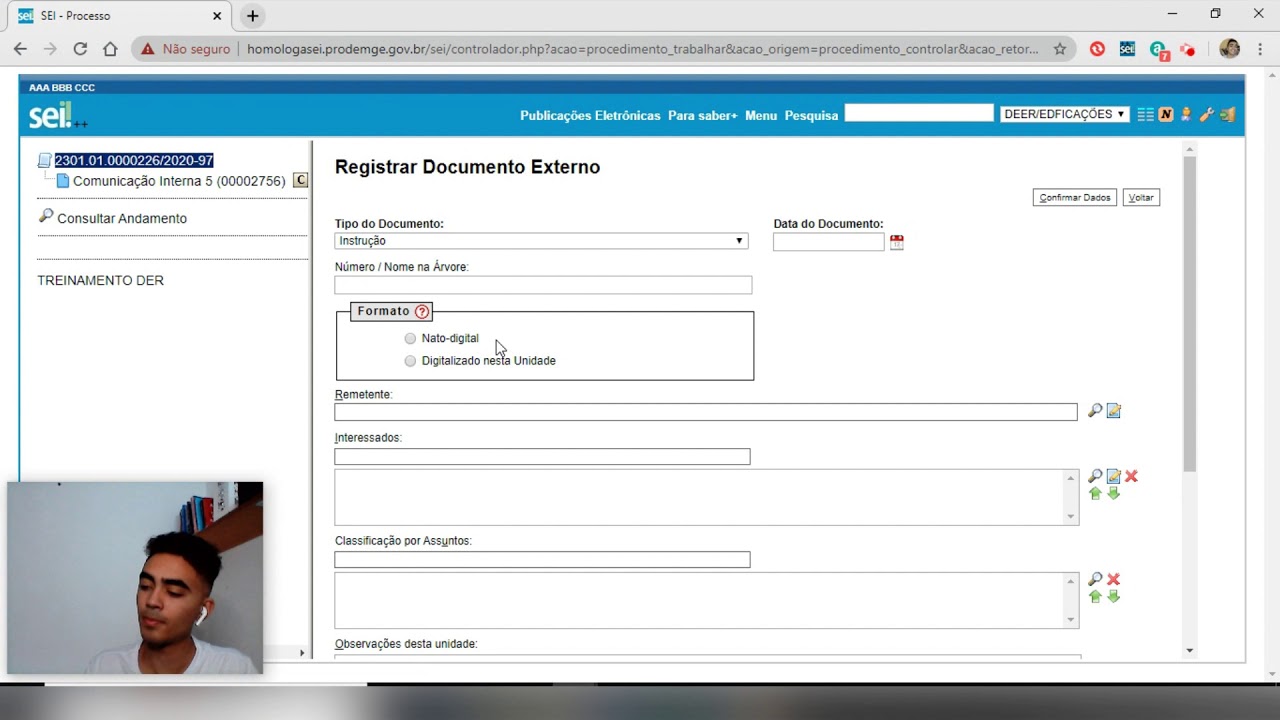Screen dimensions: 1280x720
Task: Switch to the SEI - Processo tab
Action: [x=118, y=16]
